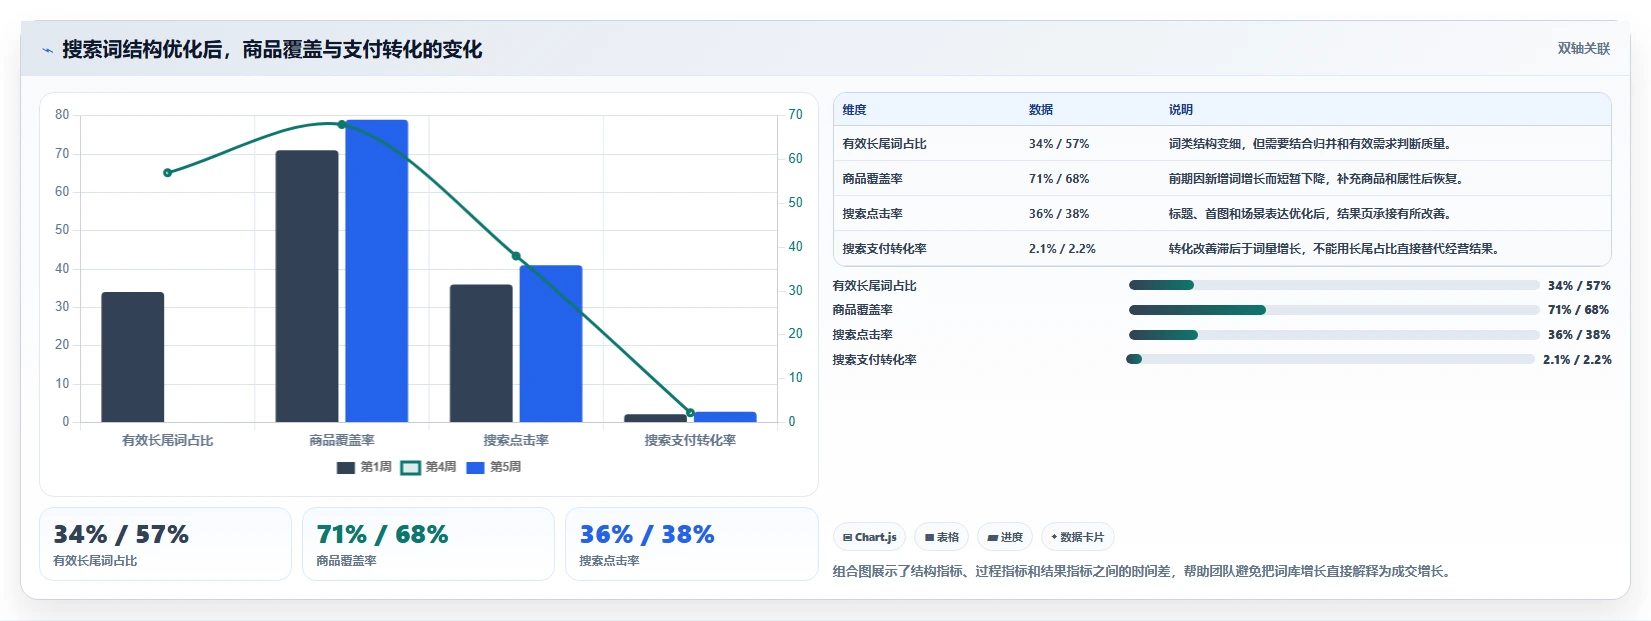
Task: Click the 有效长尾词占比 progress bar
Action: point(1334,285)
